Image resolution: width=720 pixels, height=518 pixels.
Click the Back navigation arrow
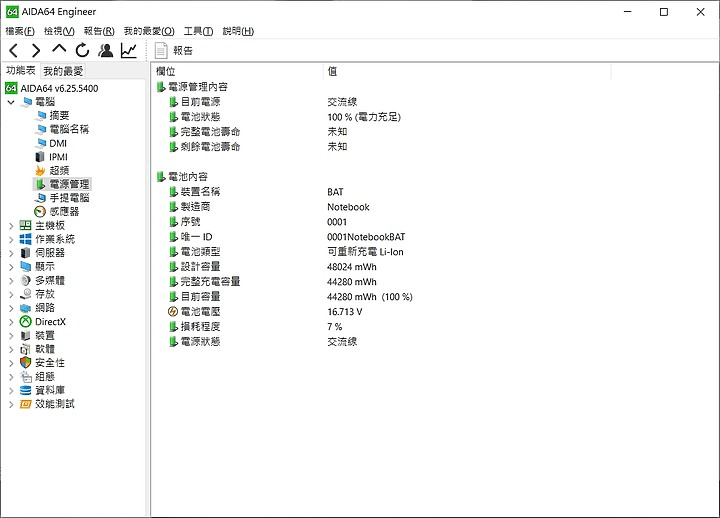[14, 51]
